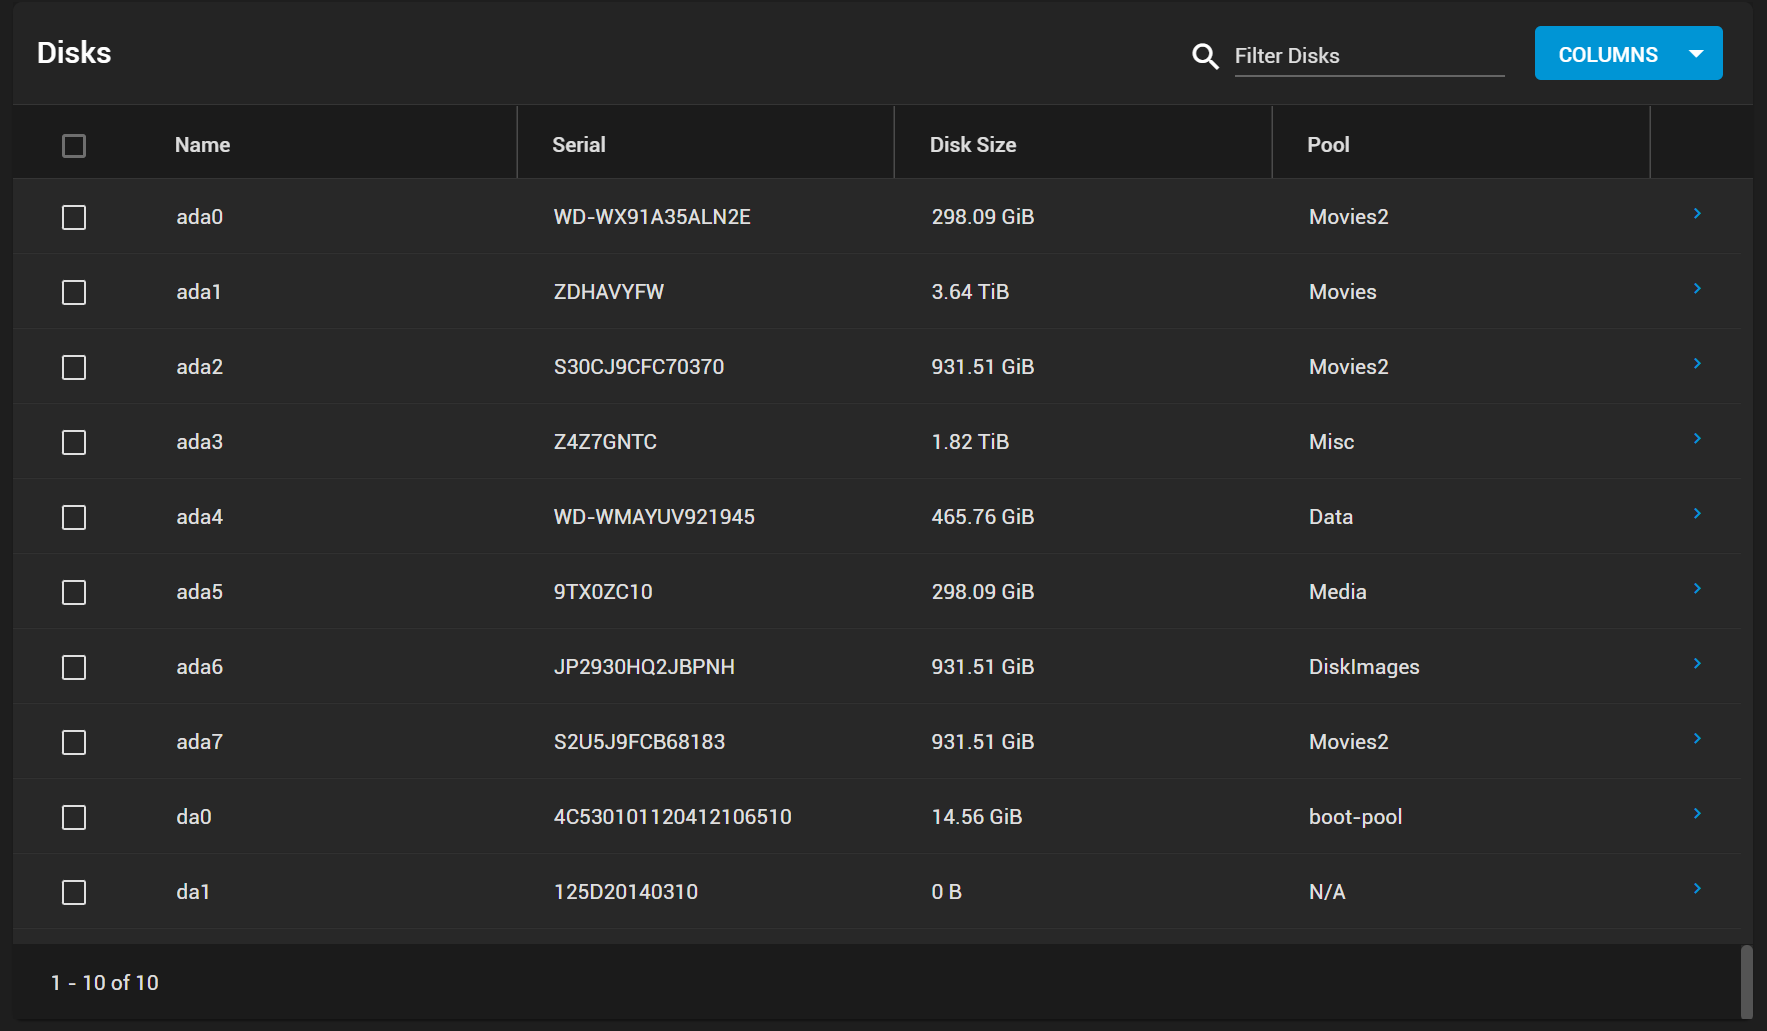Expand the ada0 row chevron
1767x1031 pixels.
1697,214
